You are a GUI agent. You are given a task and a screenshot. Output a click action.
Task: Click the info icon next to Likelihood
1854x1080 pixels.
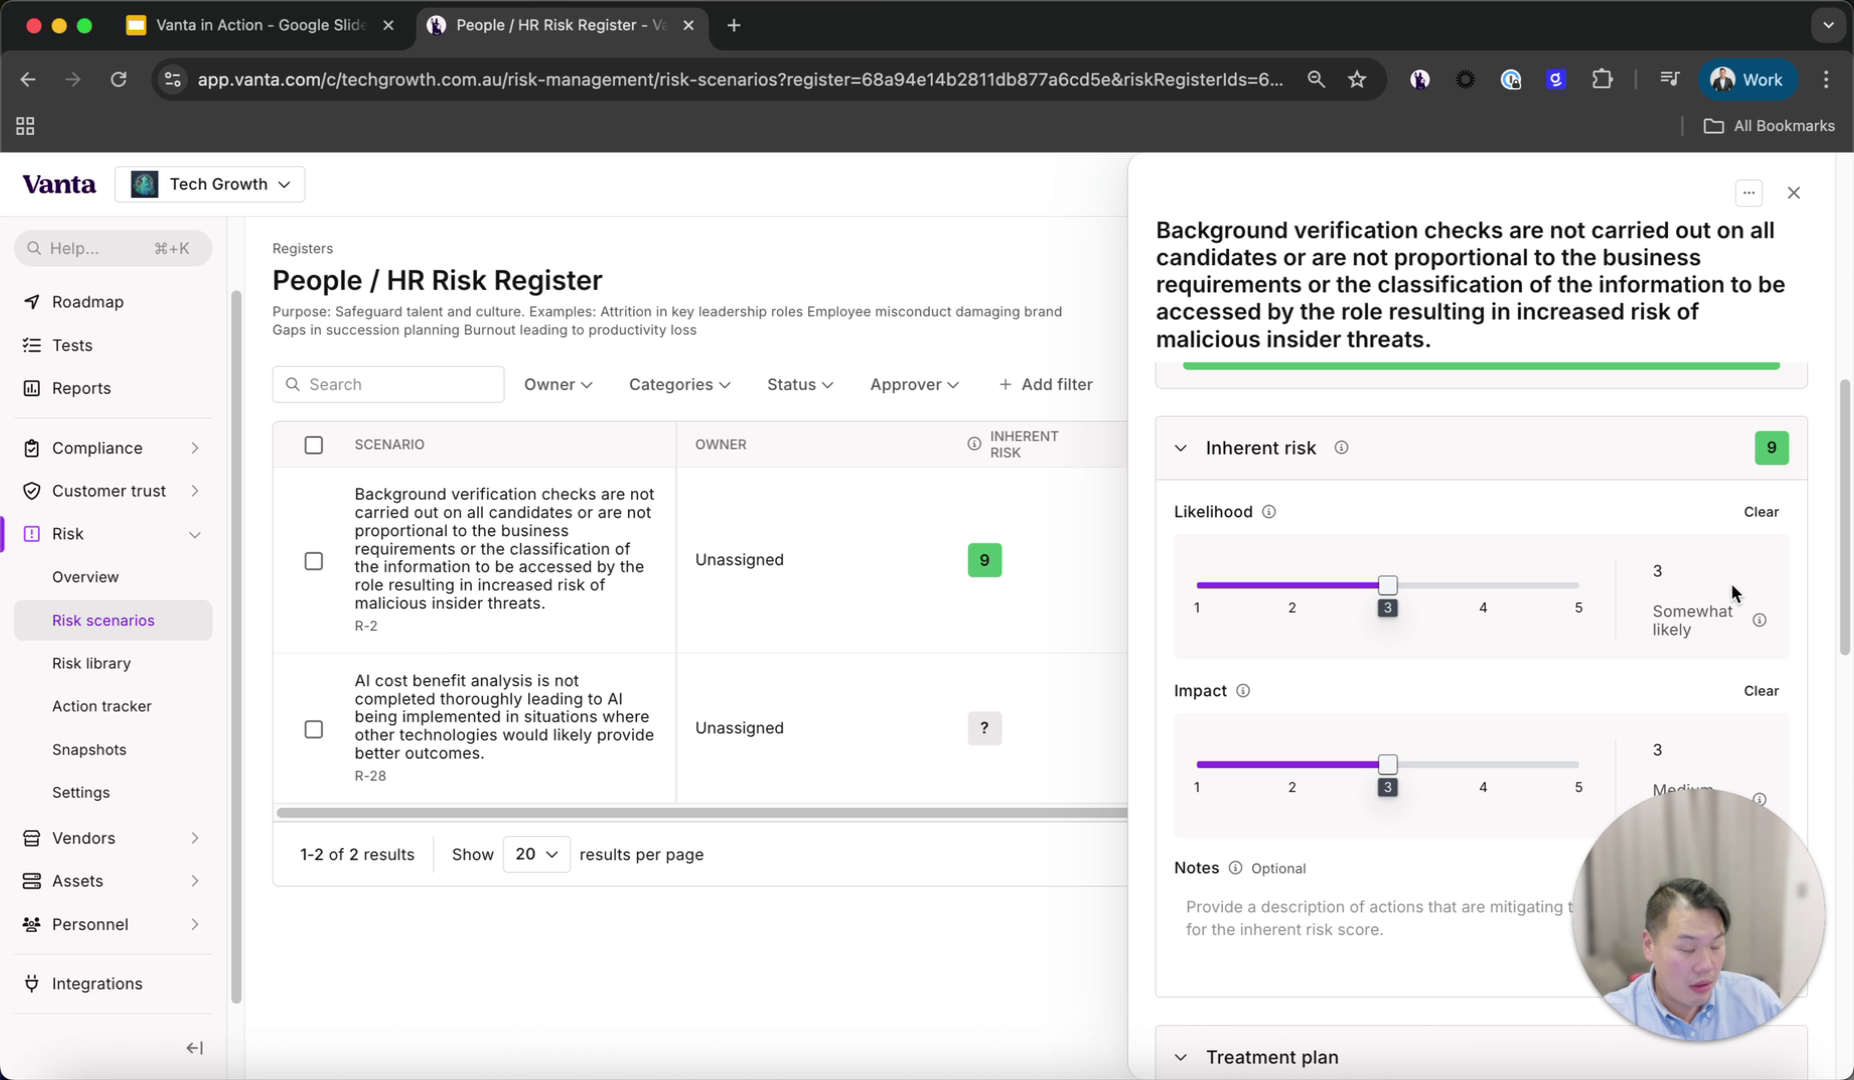pos(1269,512)
